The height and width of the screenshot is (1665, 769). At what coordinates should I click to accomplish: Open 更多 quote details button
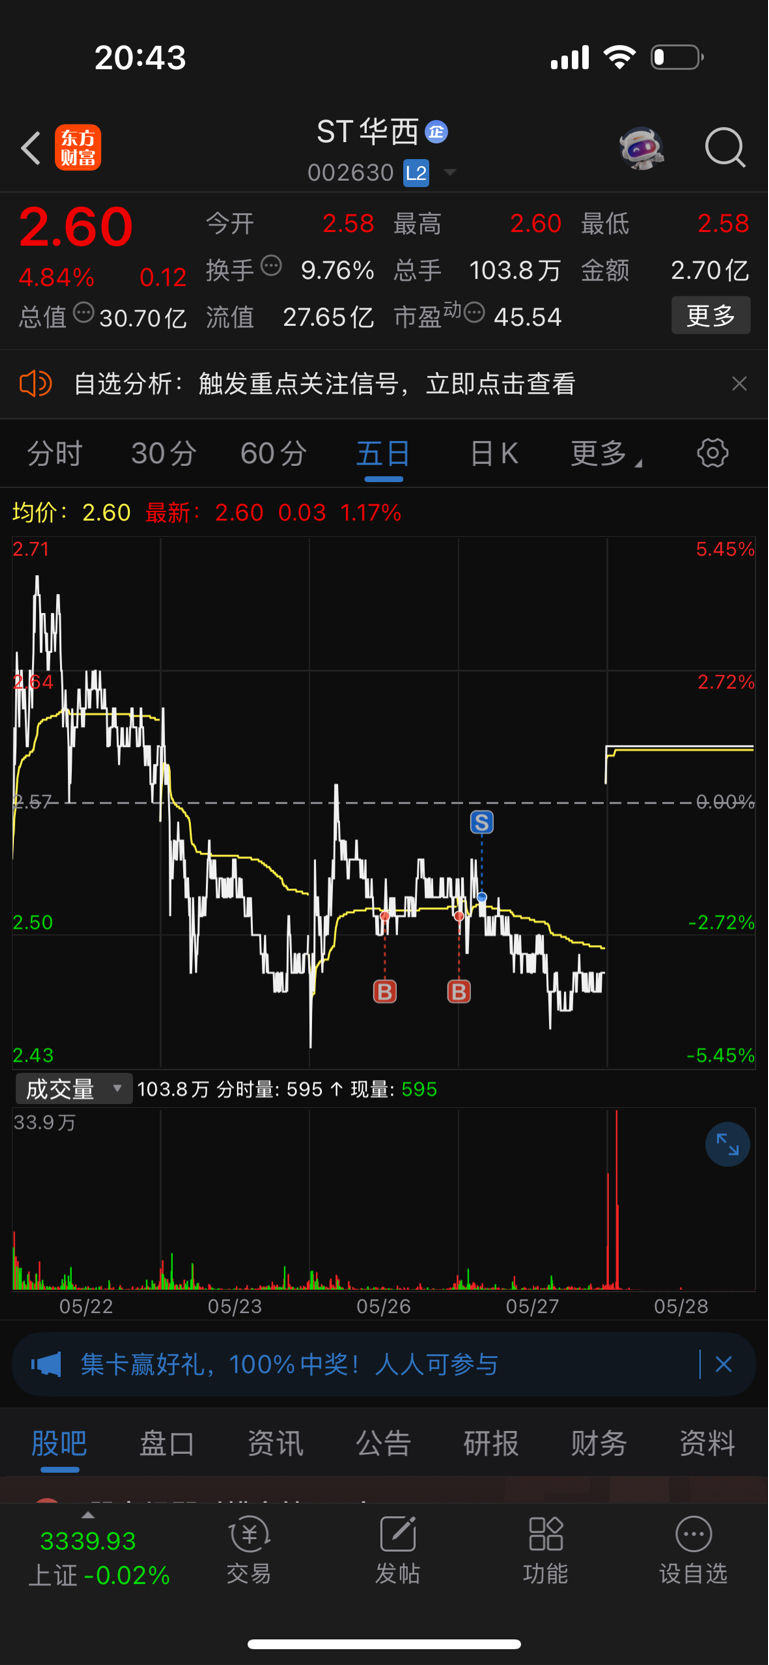coord(711,316)
